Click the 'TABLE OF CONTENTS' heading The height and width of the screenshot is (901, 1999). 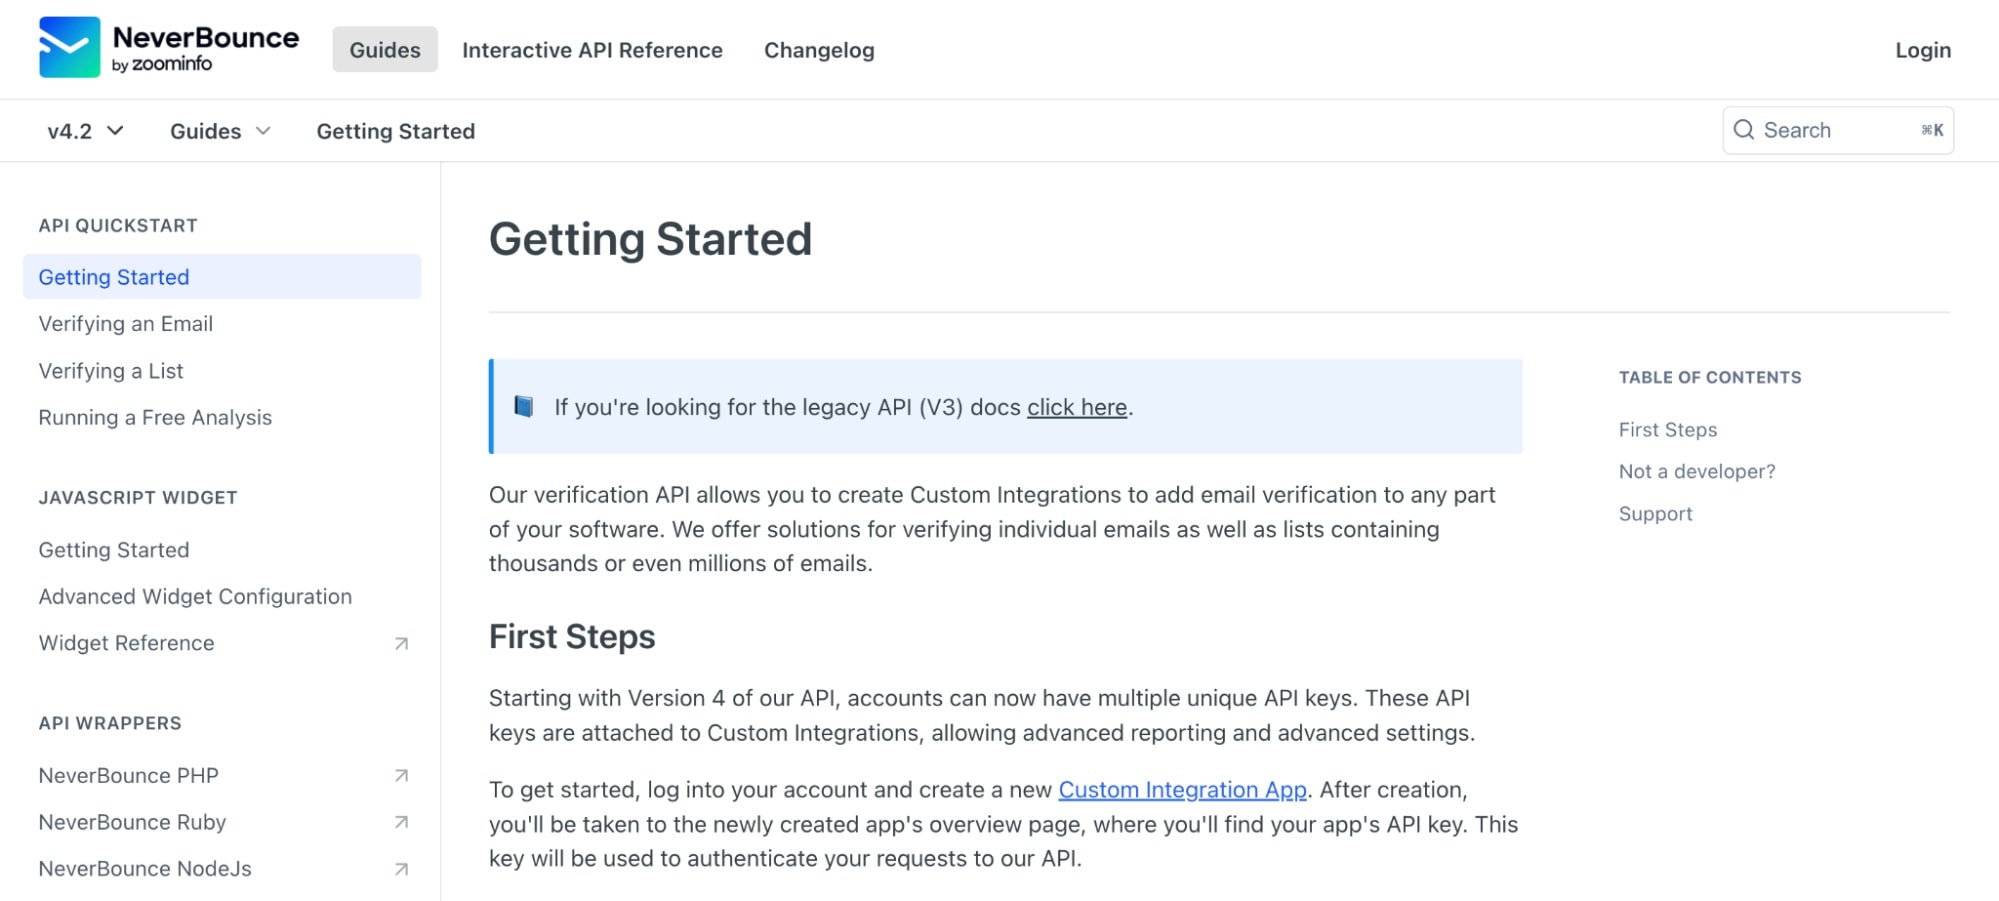pyautogui.click(x=1710, y=378)
